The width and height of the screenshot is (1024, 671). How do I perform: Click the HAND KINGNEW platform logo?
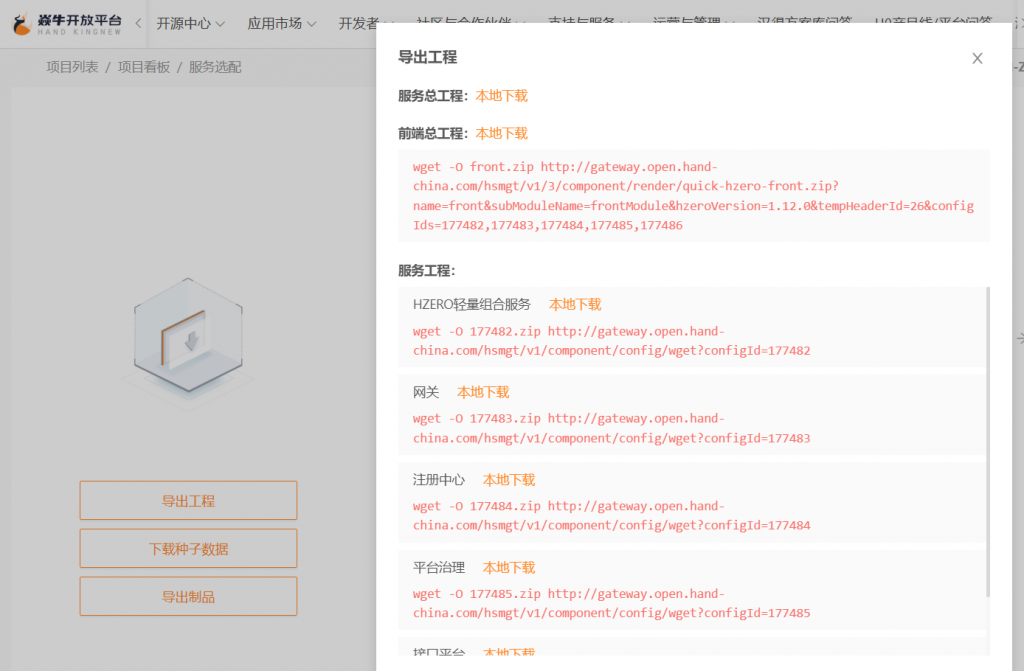click(67, 24)
